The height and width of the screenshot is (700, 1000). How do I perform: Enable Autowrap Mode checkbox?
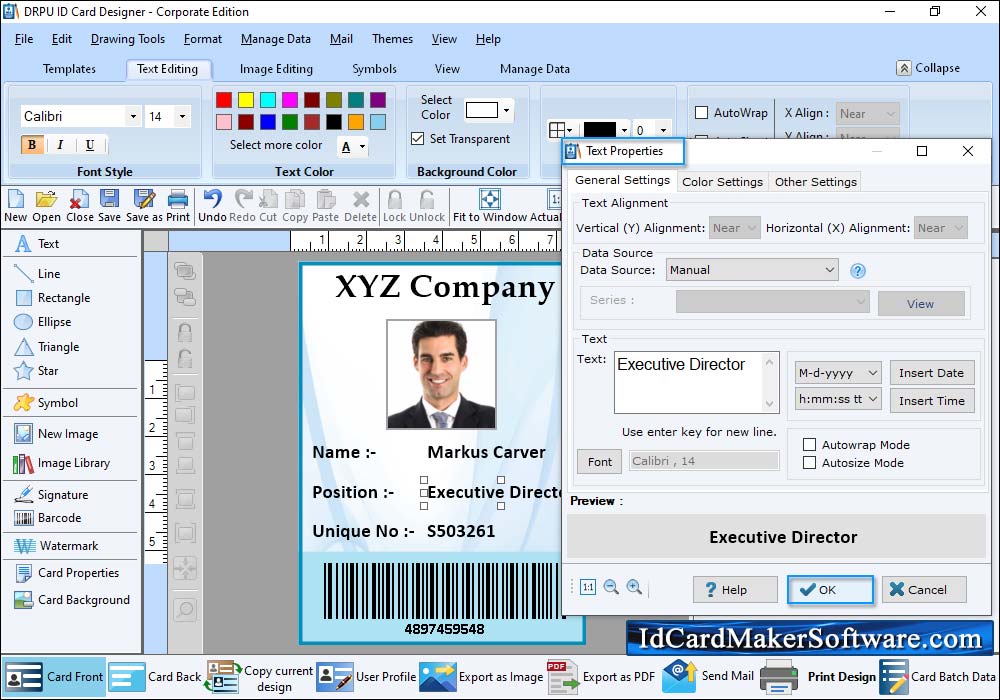click(x=809, y=445)
